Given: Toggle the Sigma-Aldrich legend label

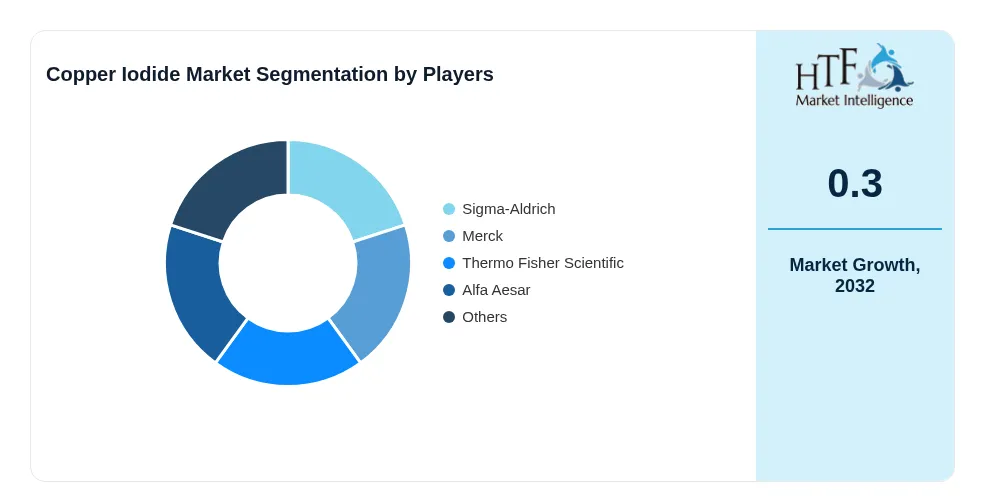Looking at the screenshot, I should point(508,209).
